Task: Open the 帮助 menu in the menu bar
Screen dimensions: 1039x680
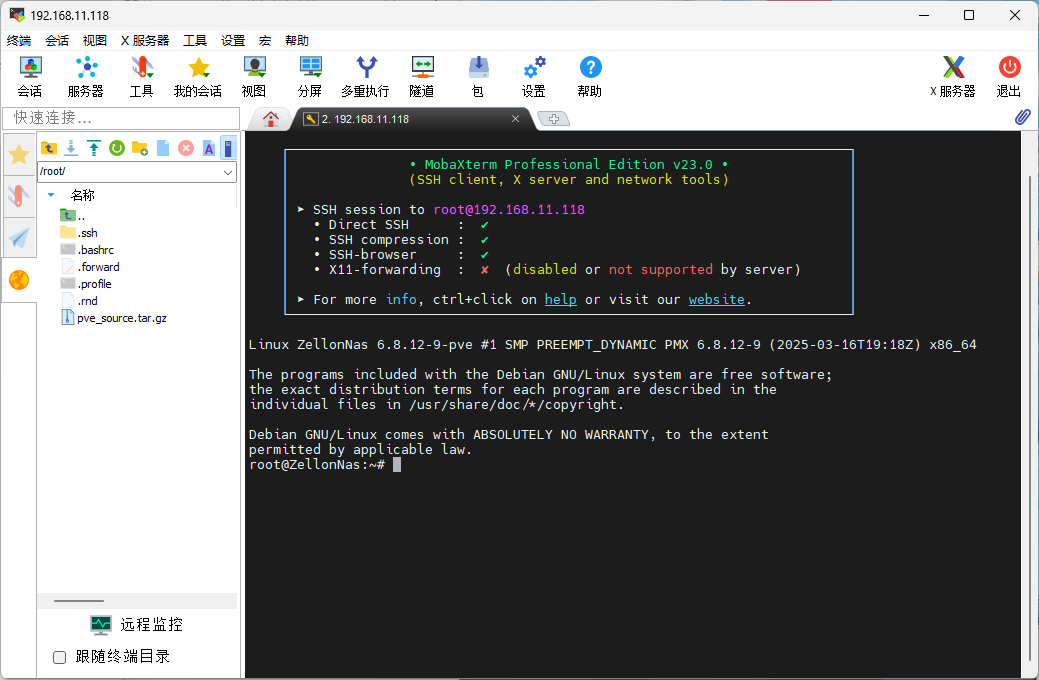Action: [x=297, y=40]
